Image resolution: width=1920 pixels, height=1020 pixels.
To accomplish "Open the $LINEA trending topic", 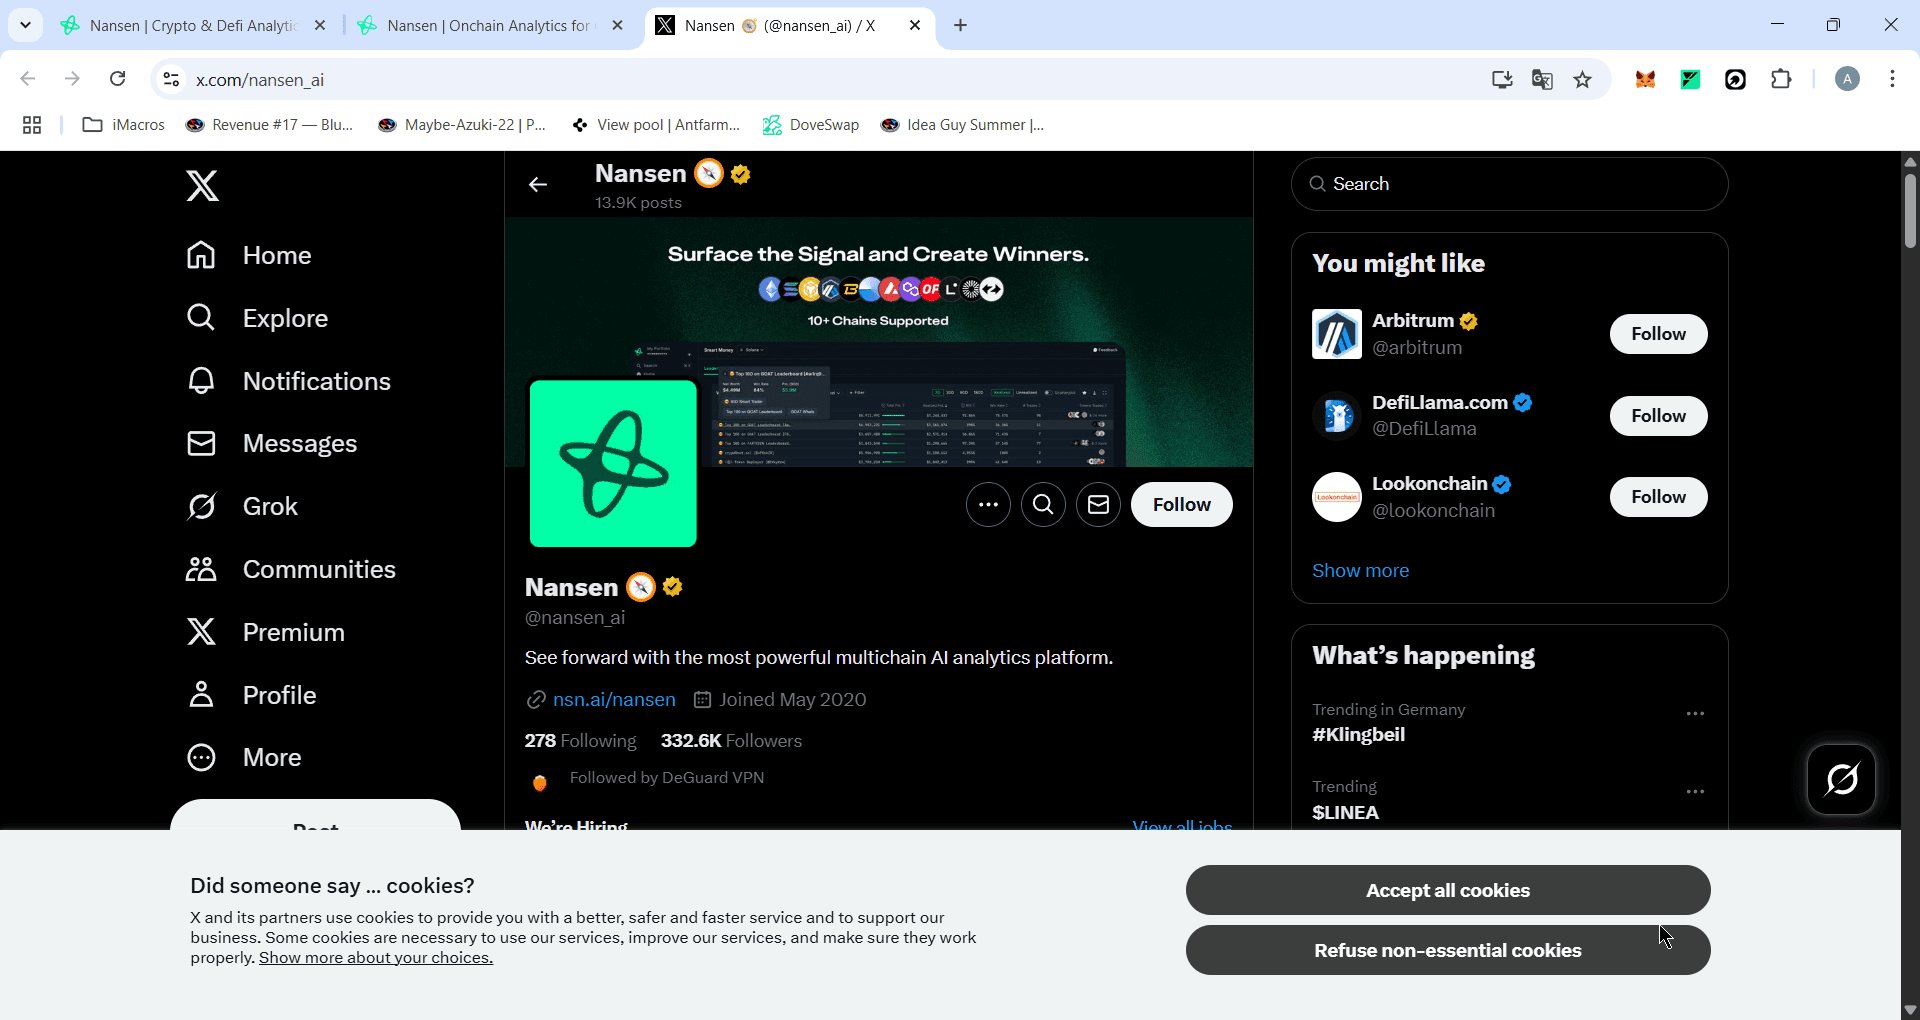I will tap(1345, 813).
